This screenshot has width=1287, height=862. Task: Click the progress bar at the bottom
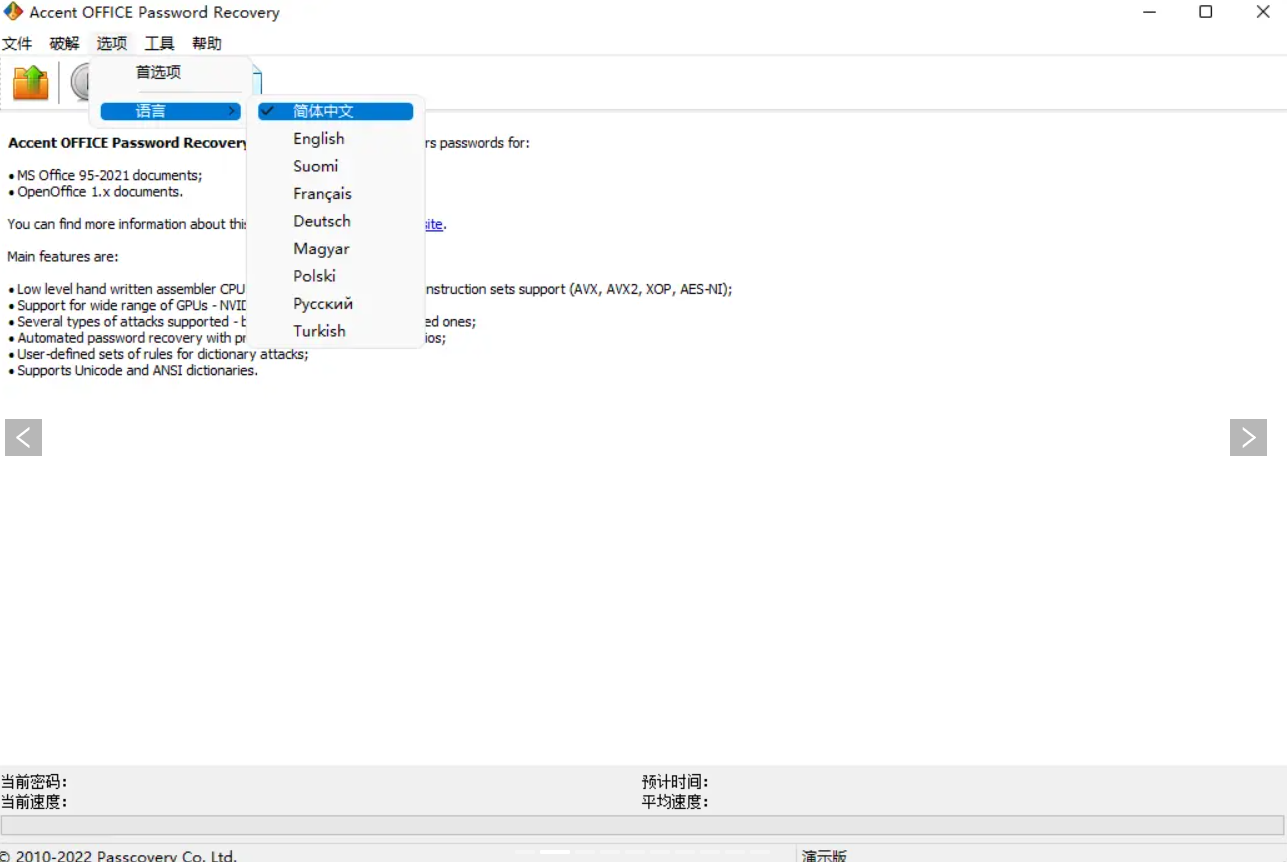(642, 825)
